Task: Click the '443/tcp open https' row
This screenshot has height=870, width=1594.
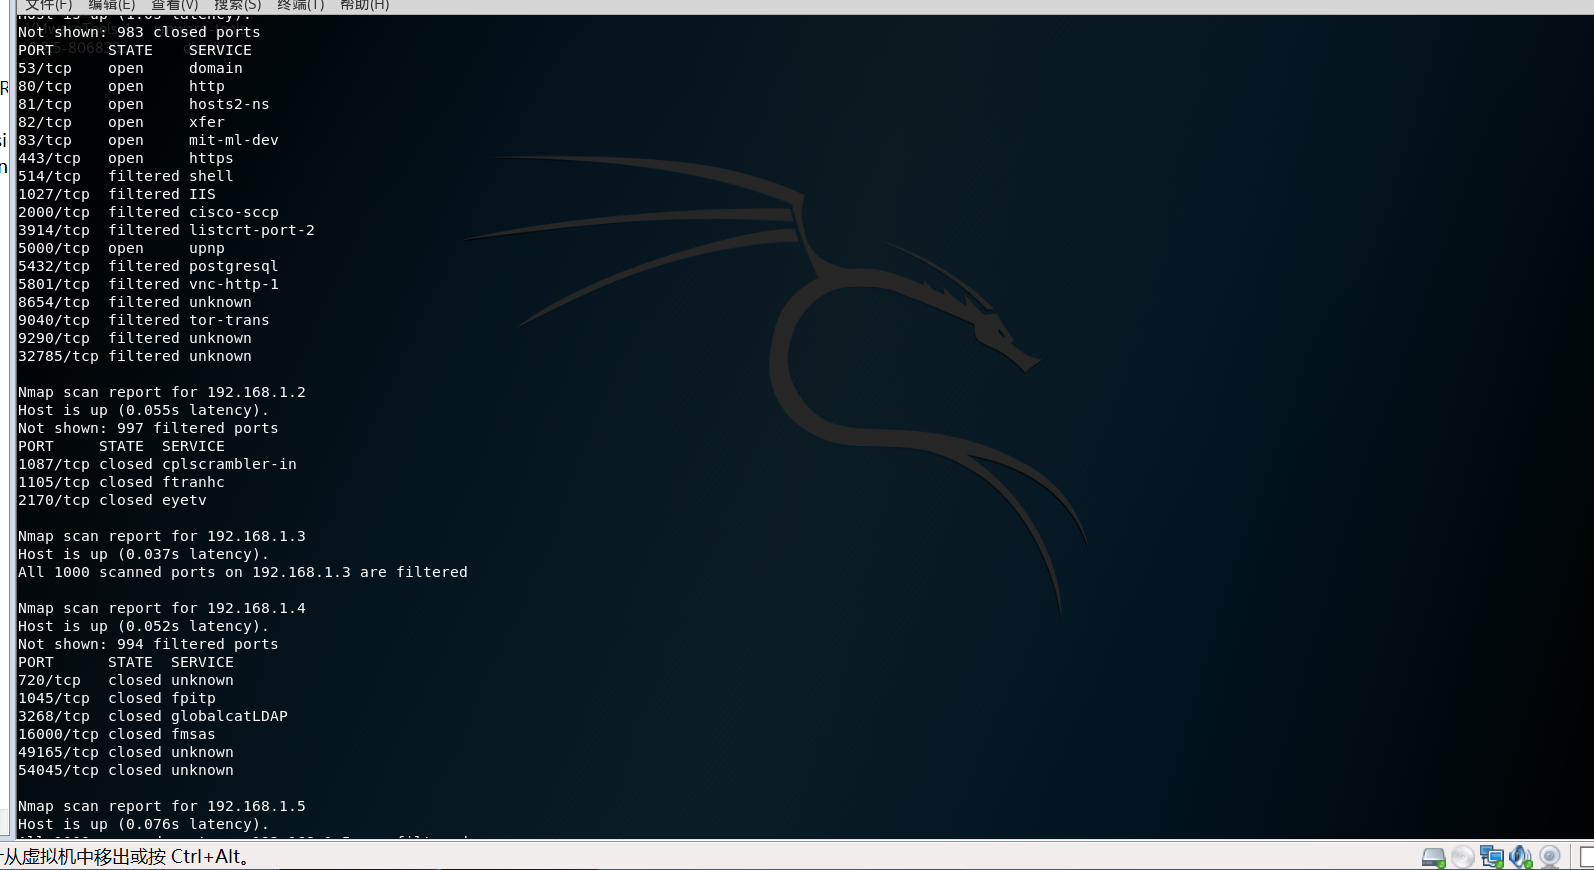Action: [x=125, y=158]
